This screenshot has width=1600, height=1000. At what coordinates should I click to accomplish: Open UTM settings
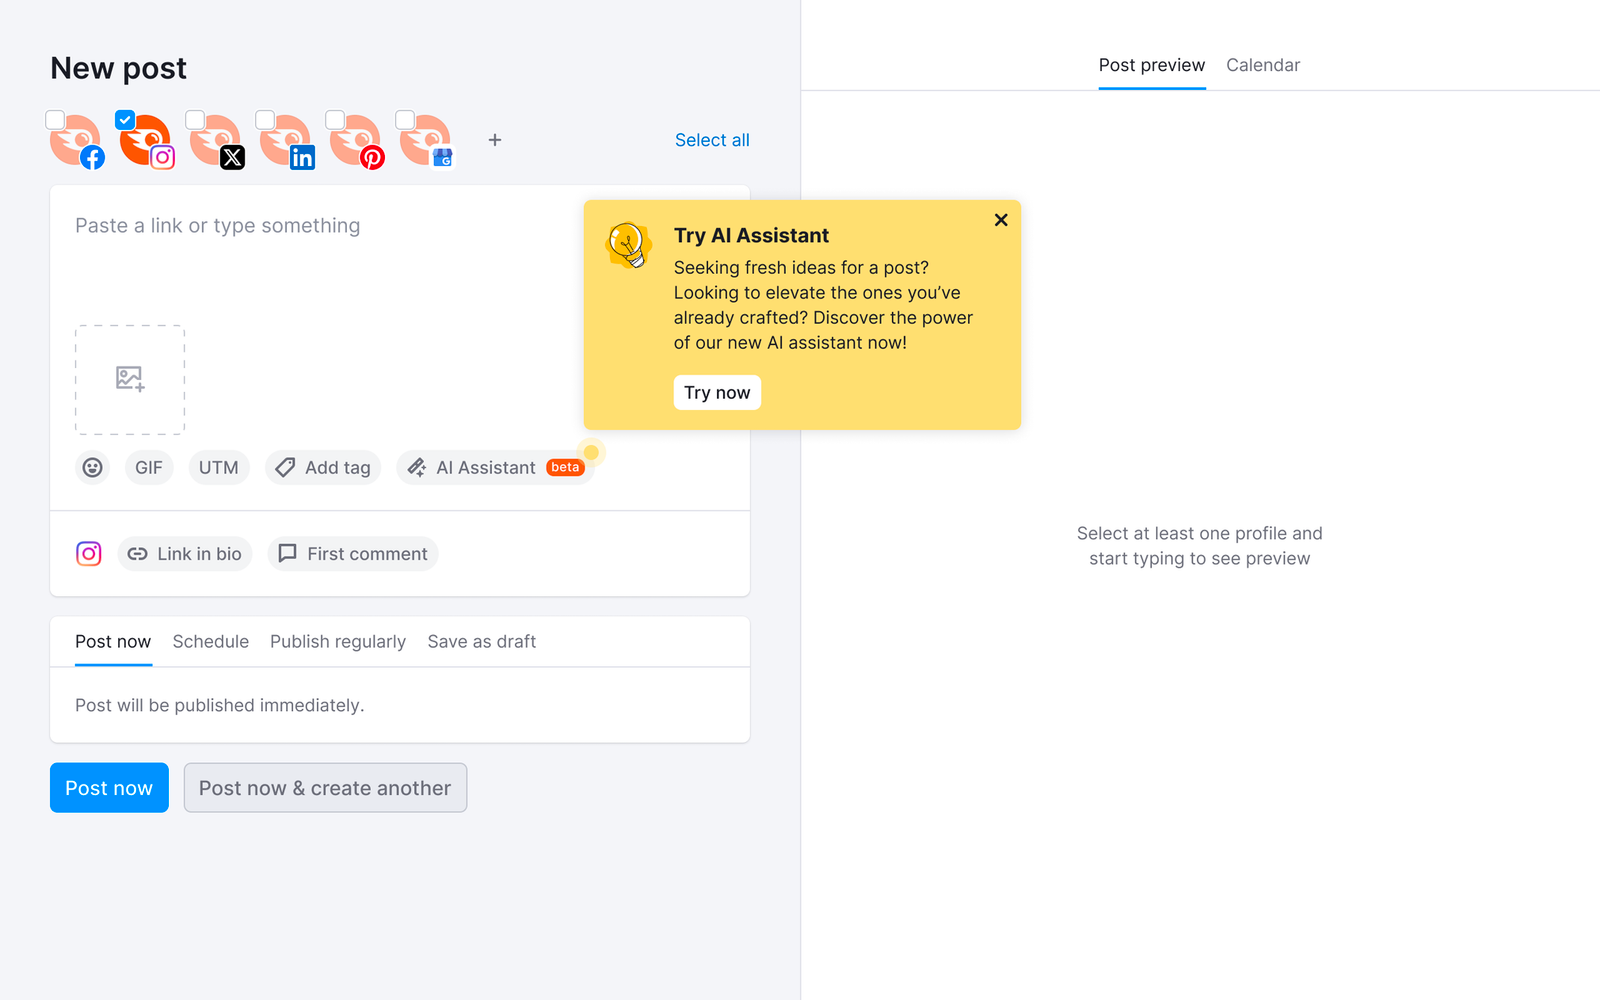point(218,468)
